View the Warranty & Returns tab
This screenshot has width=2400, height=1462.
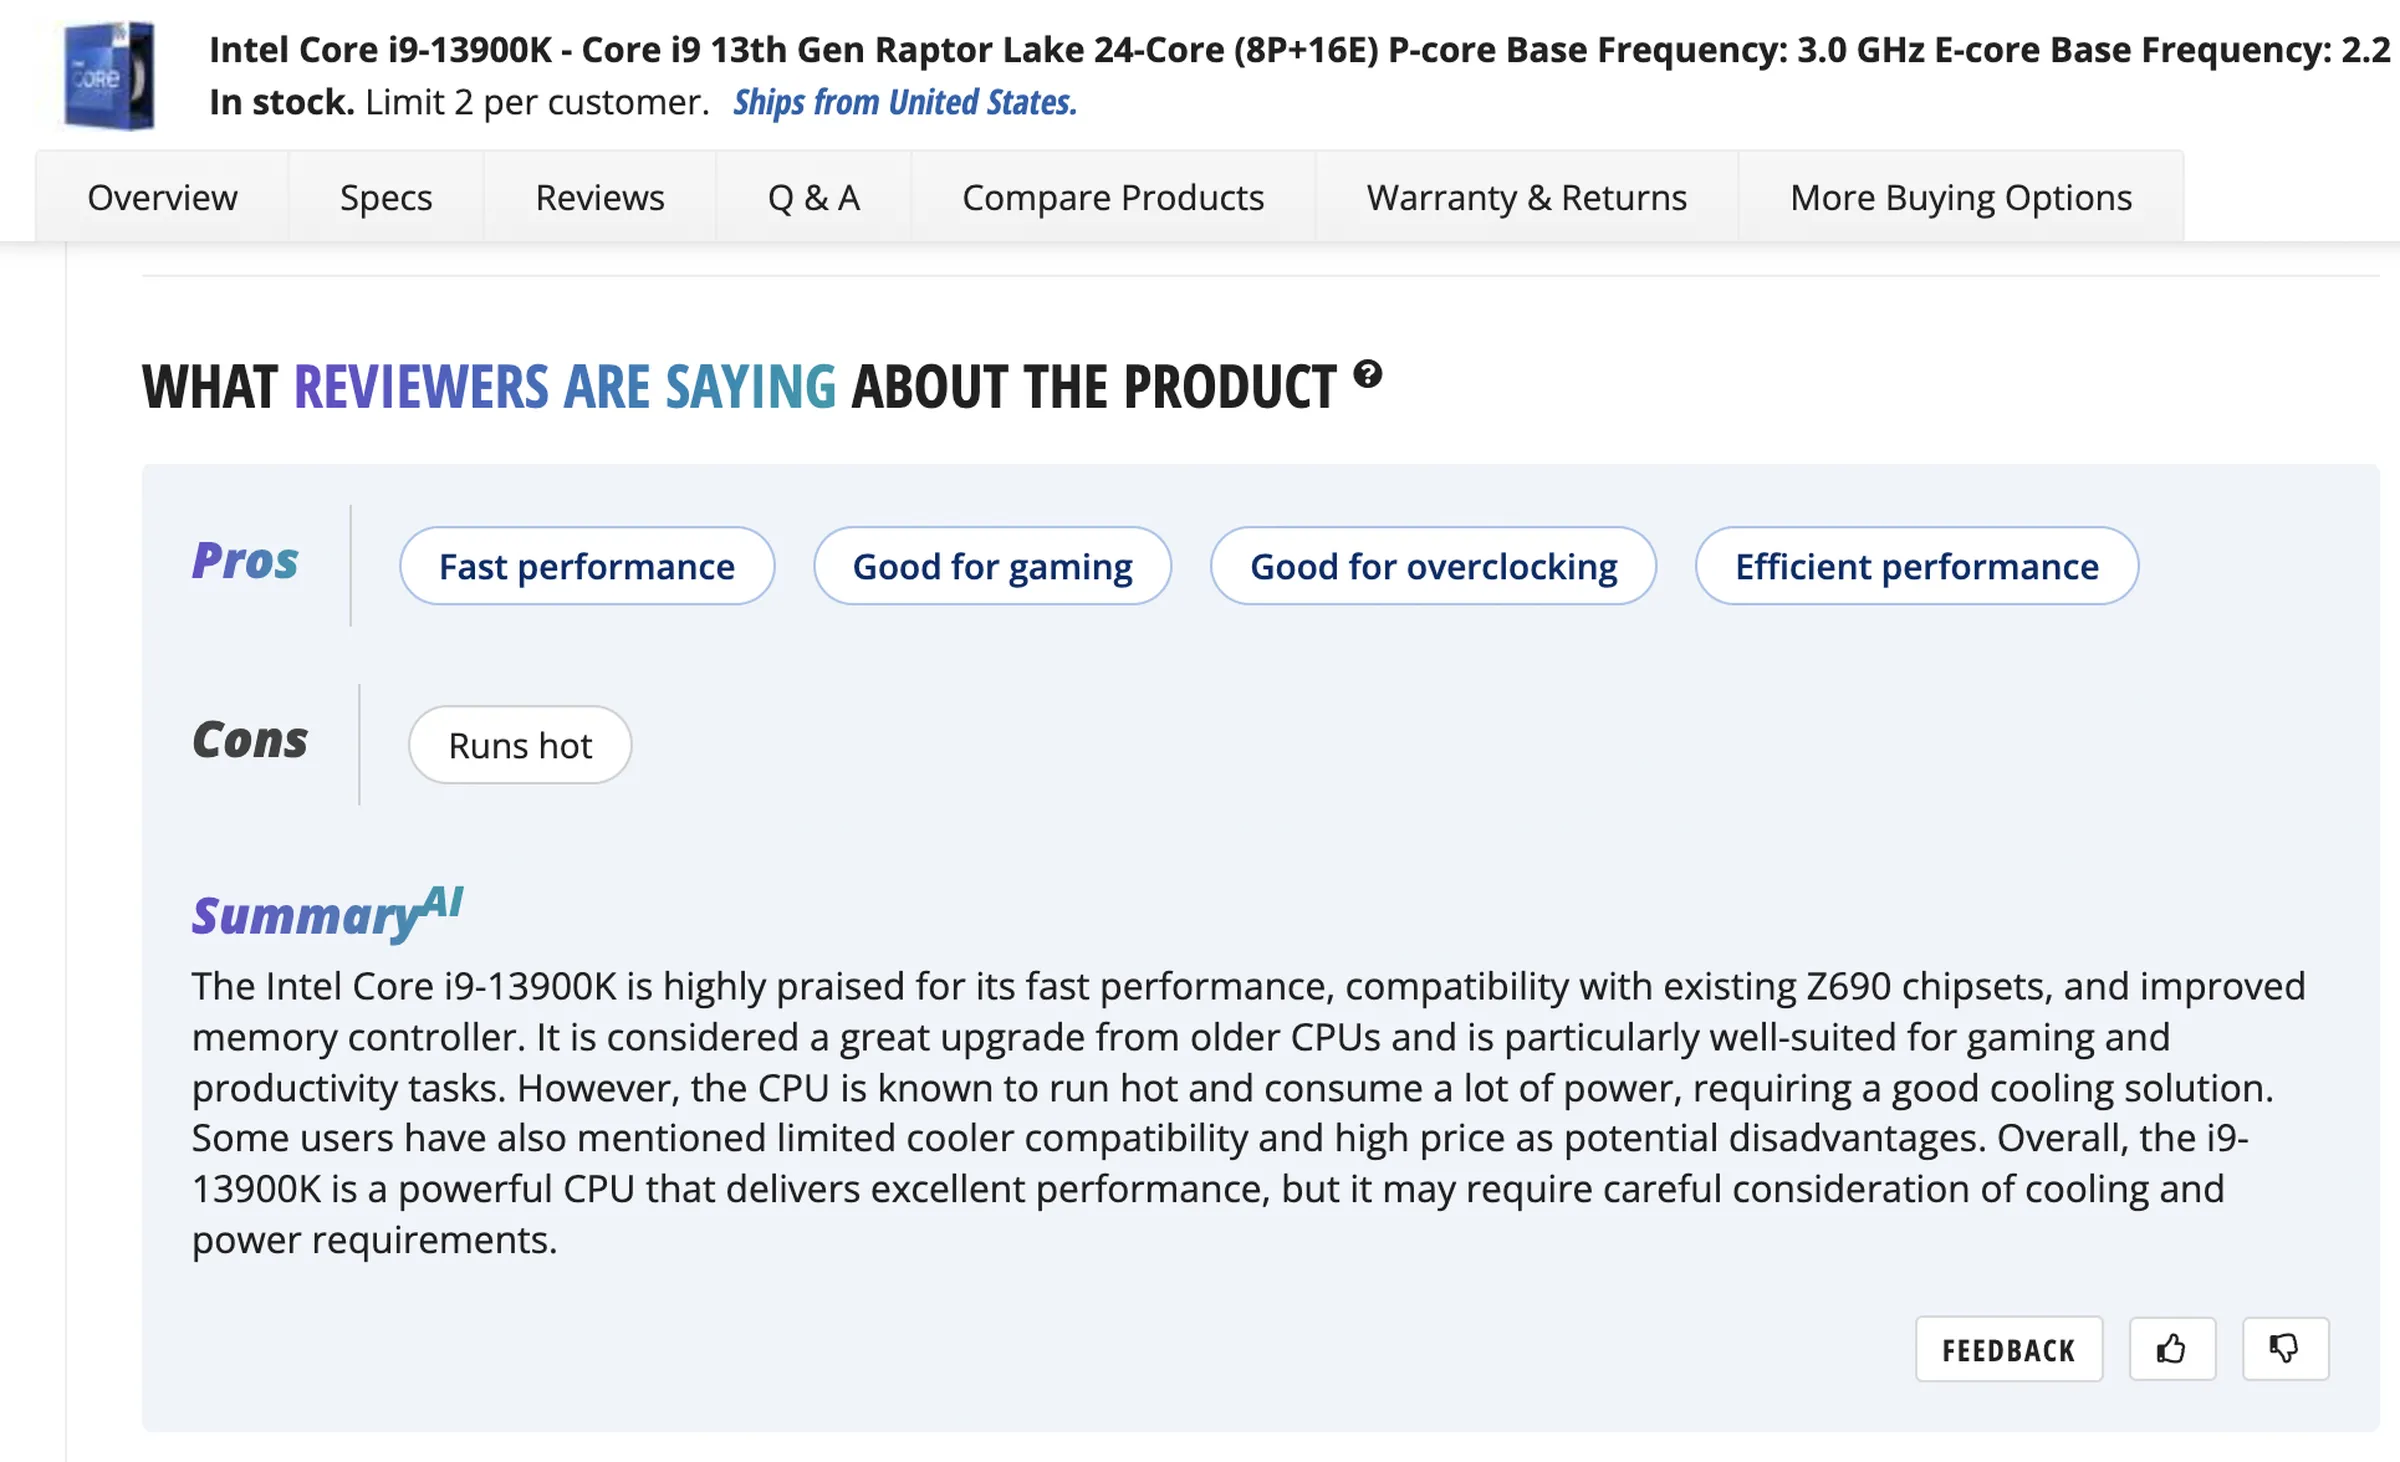tap(1527, 197)
